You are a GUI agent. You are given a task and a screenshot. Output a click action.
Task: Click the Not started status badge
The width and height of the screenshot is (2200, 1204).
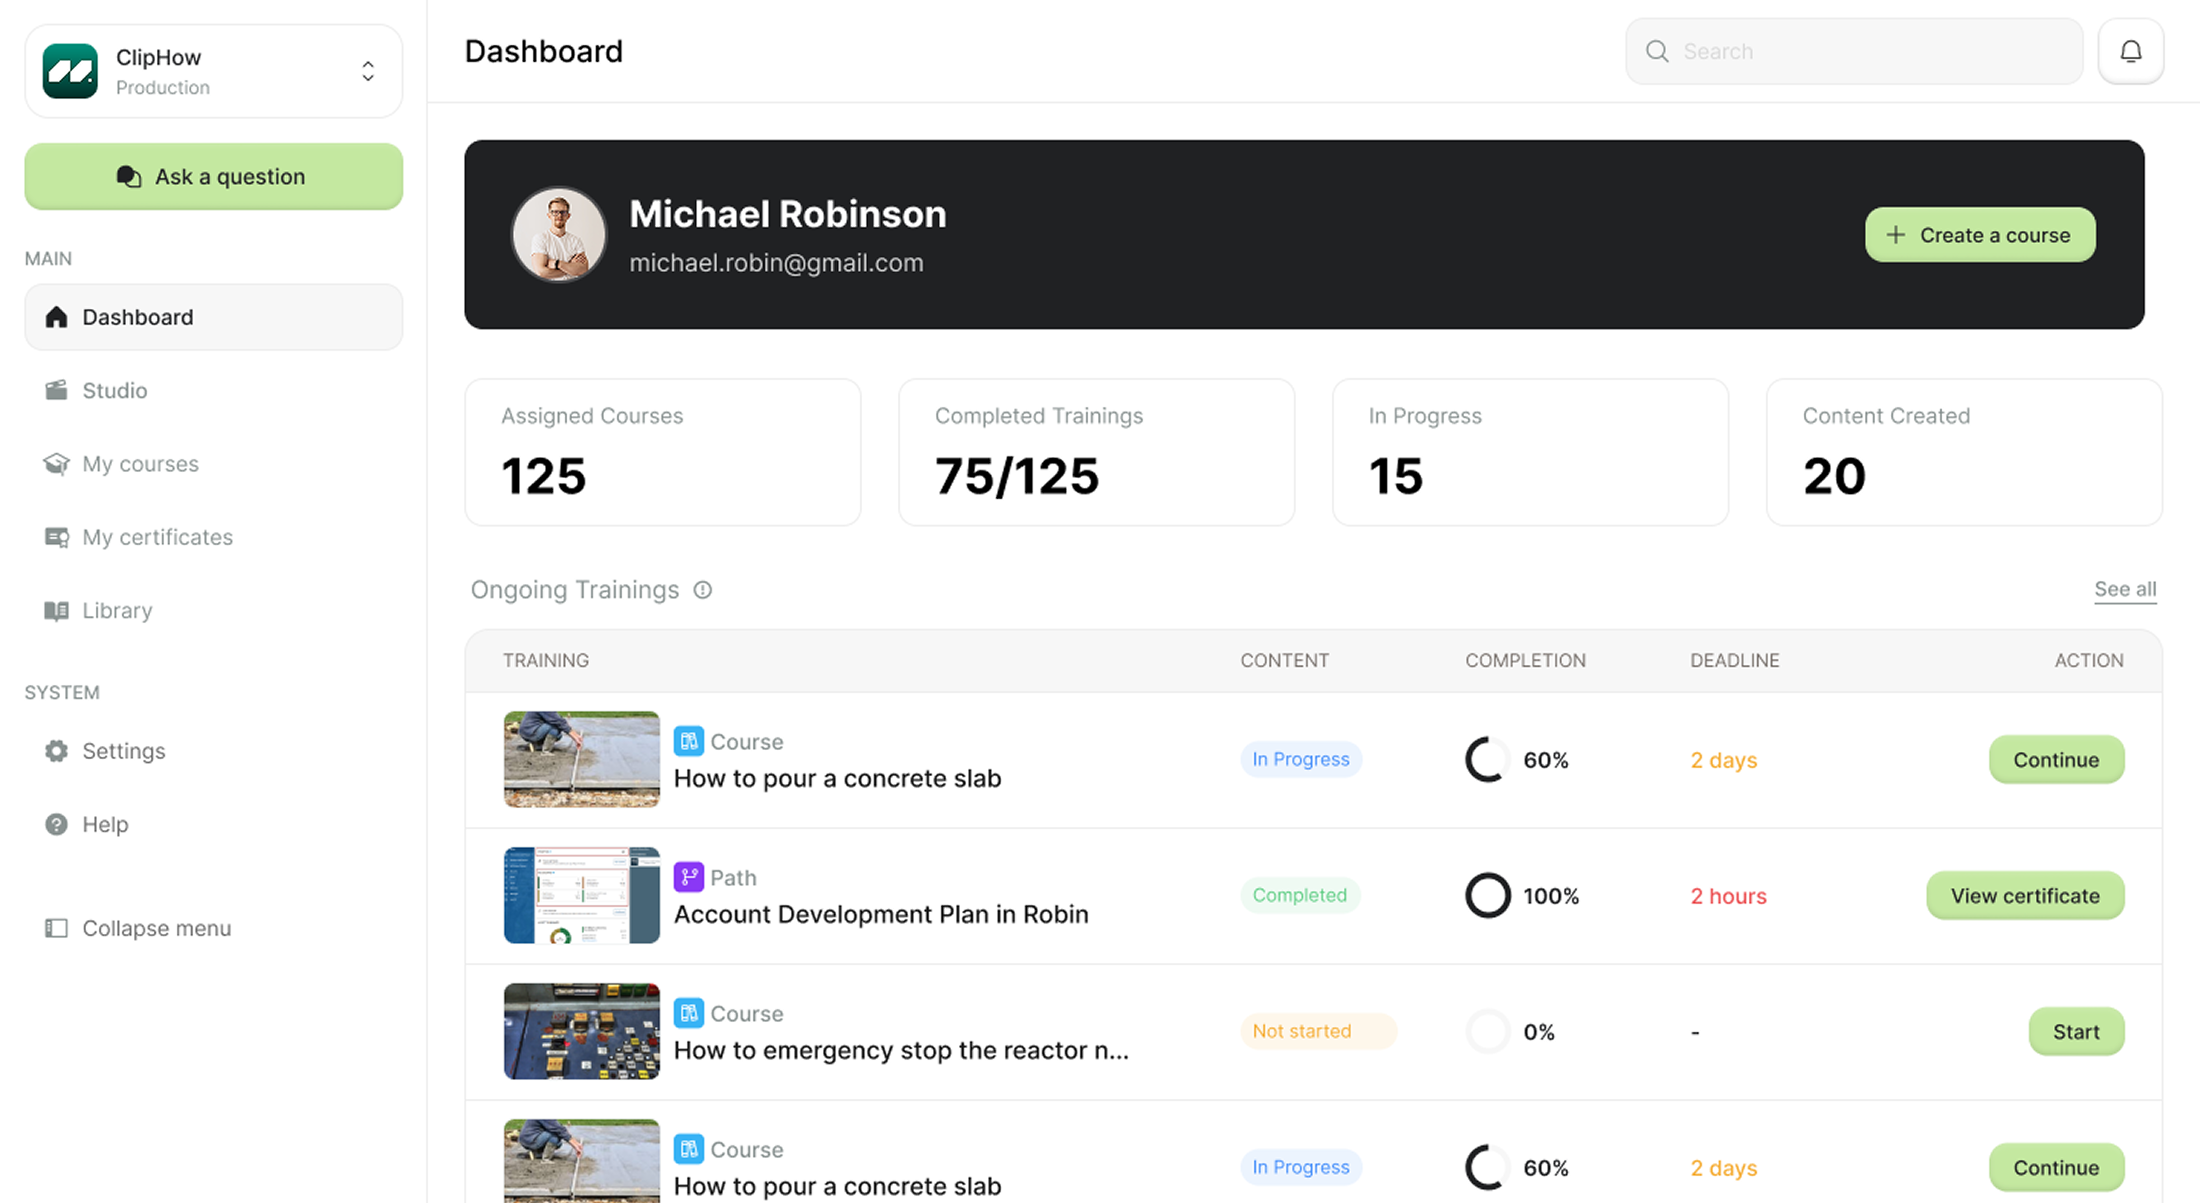1318,1031
